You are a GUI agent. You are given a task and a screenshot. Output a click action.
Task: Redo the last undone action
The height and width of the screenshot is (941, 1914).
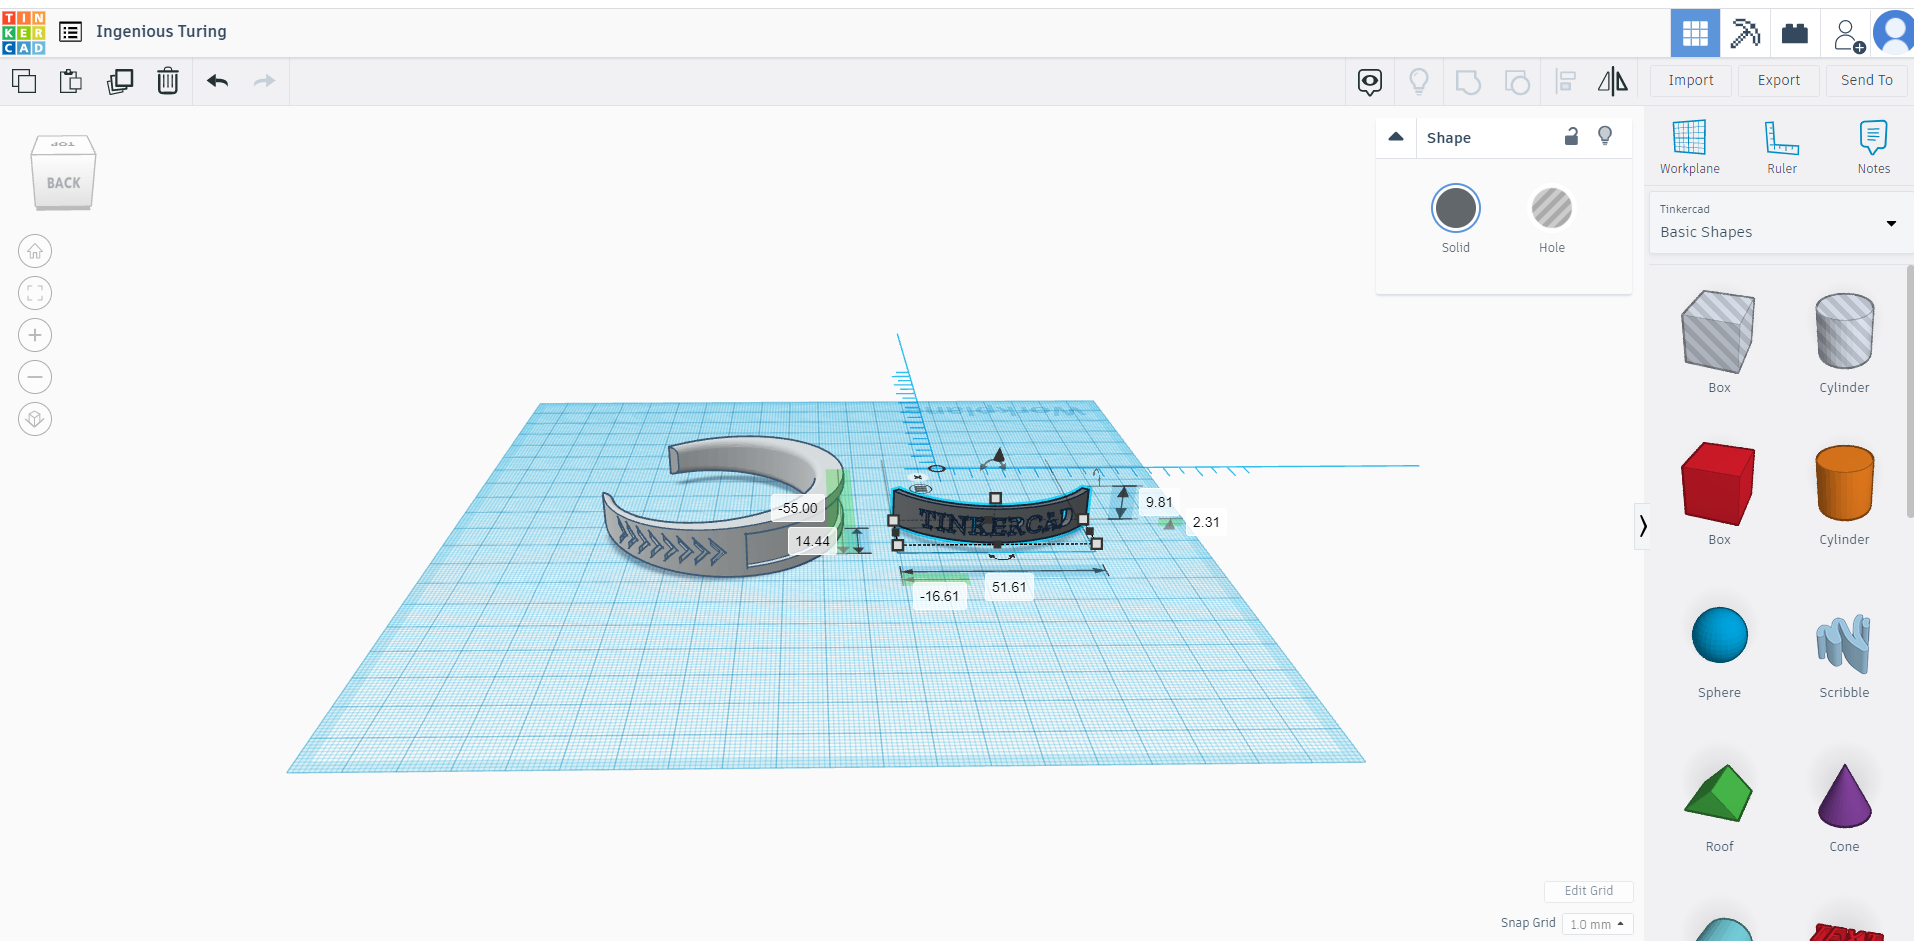pyautogui.click(x=264, y=81)
